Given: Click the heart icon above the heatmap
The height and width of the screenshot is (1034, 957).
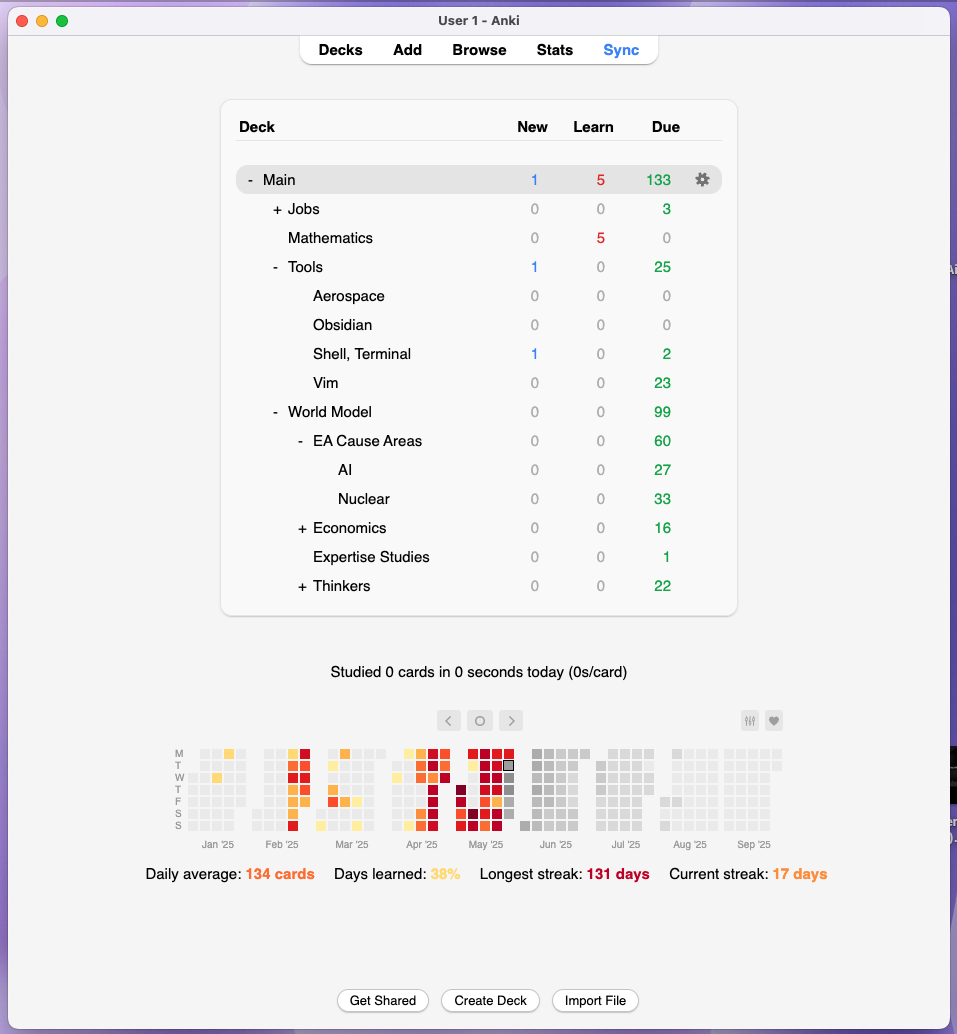Looking at the screenshot, I should pyautogui.click(x=773, y=720).
